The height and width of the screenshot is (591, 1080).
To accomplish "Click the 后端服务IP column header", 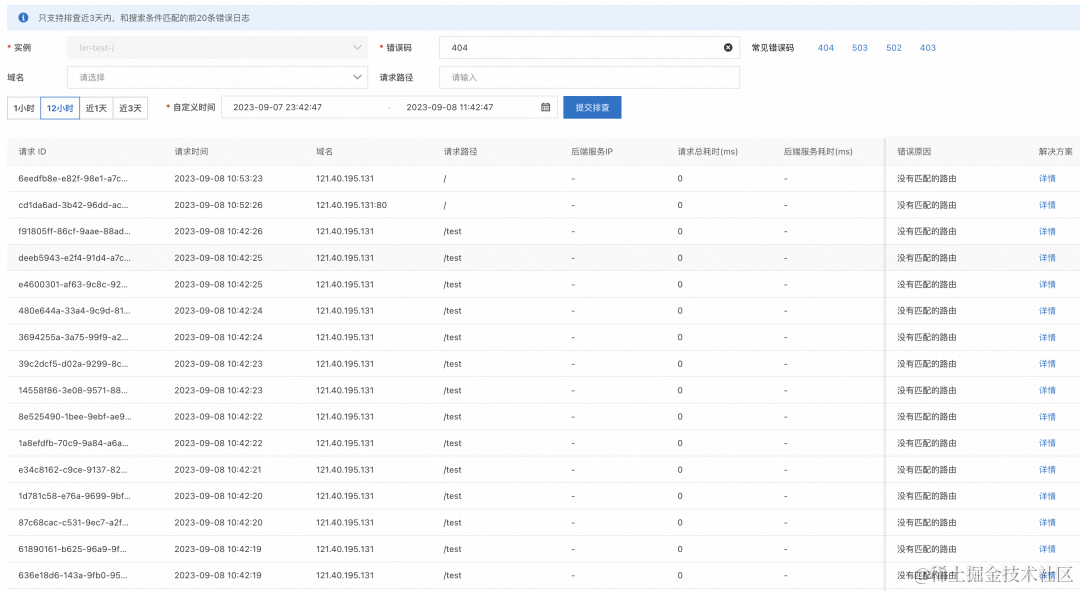I will (x=592, y=152).
